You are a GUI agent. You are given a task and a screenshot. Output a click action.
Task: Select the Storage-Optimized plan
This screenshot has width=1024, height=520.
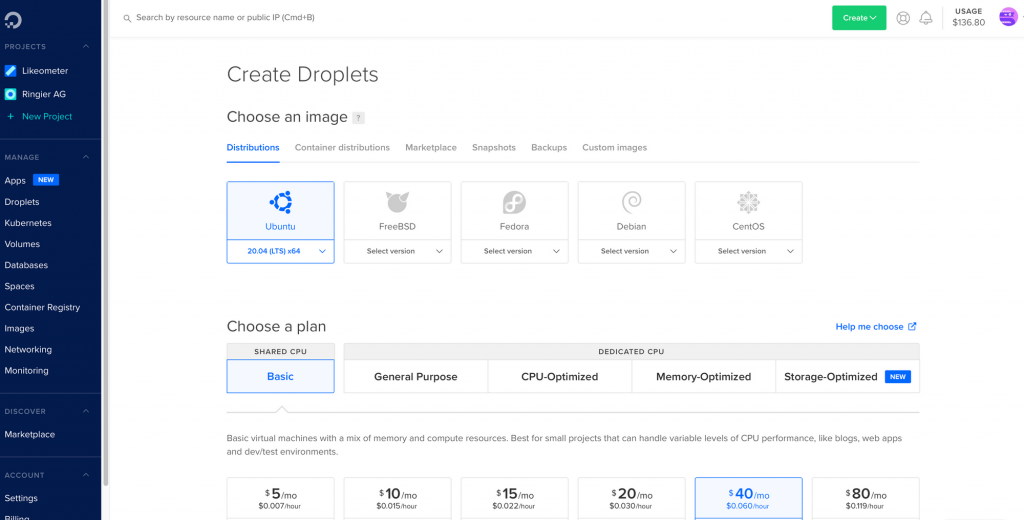coord(847,376)
